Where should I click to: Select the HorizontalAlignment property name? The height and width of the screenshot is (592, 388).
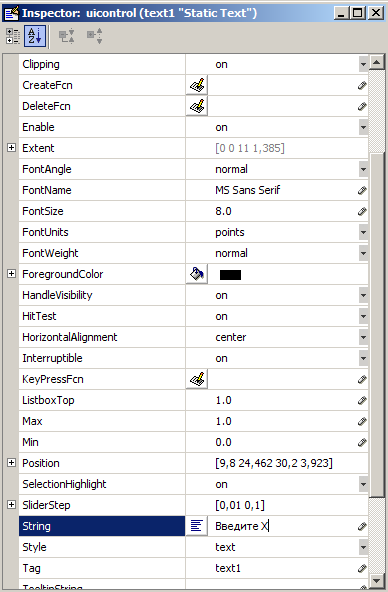[70, 337]
